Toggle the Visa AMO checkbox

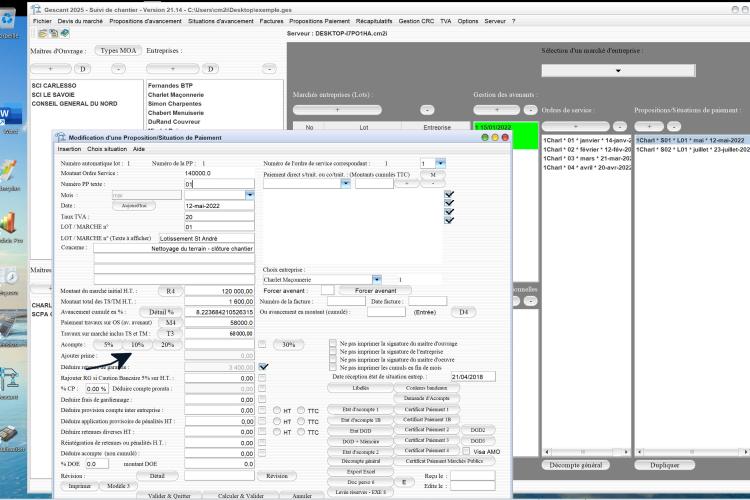click(466, 451)
